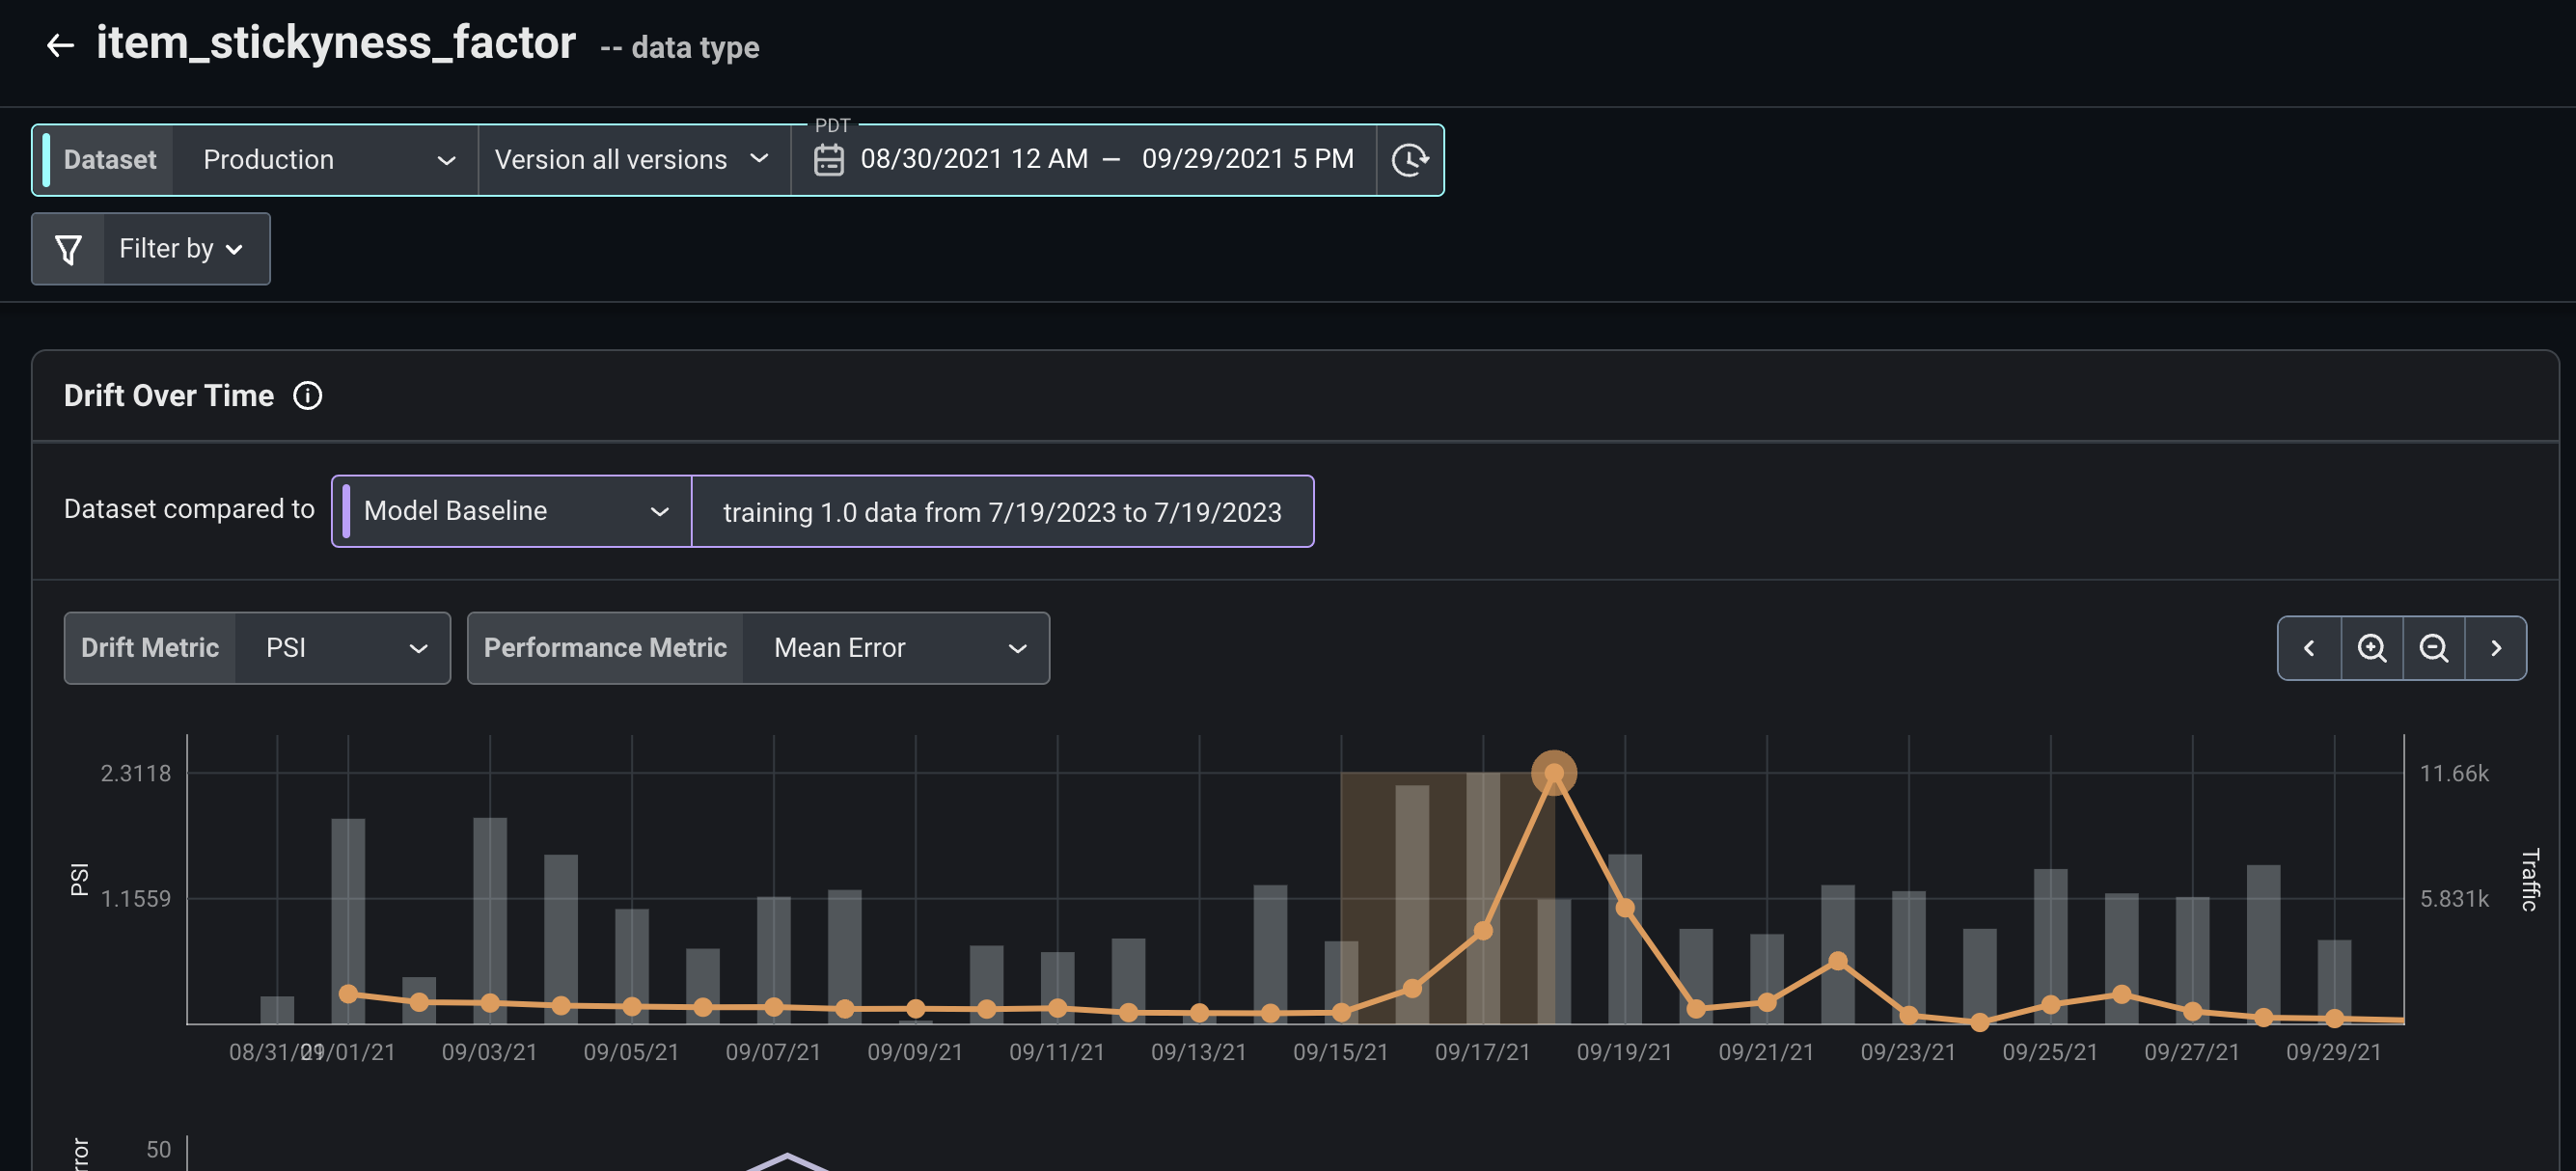Click the 09/29/21 axis label
Image resolution: width=2576 pixels, height=1171 pixels.
tap(2333, 1052)
